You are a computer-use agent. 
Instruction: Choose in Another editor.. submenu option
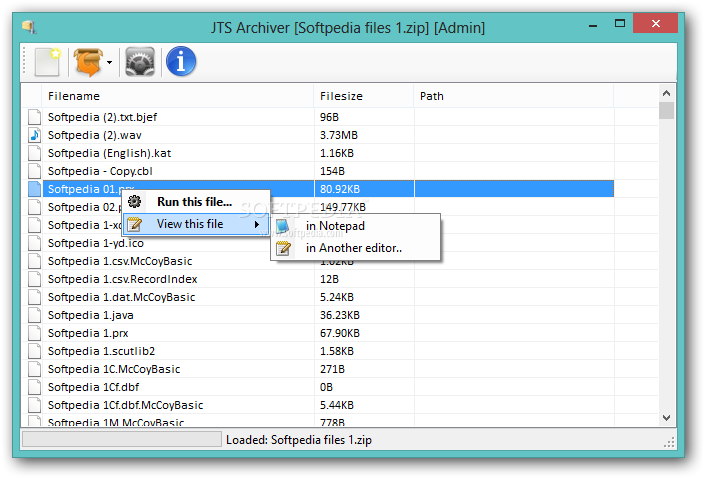pos(354,248)
